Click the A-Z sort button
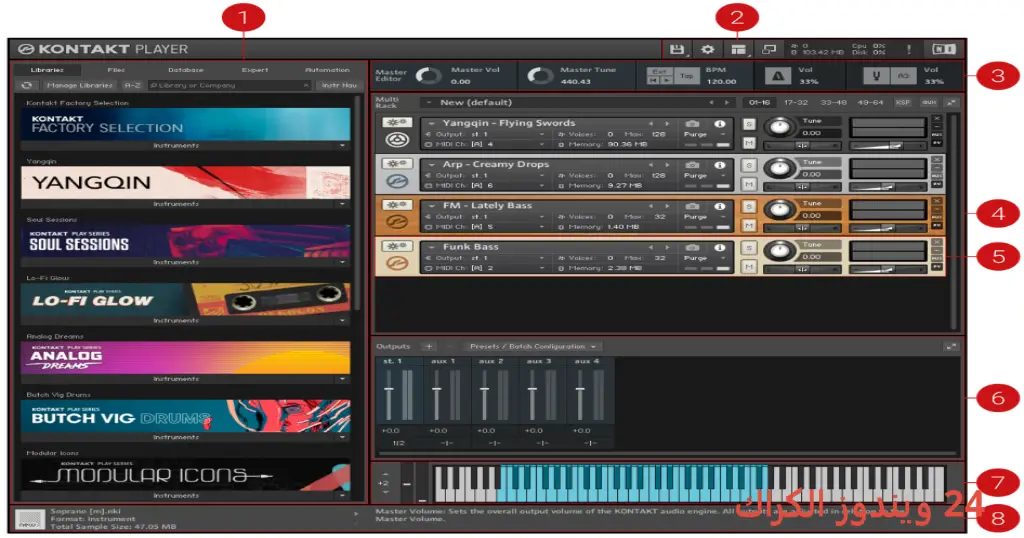The width and height of the screenshot is (1024, 538). pos(132,86)
